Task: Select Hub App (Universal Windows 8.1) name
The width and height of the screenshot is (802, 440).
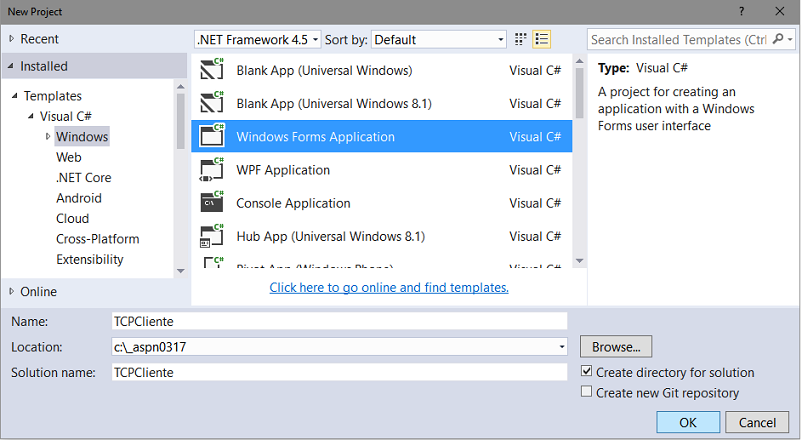Action: 330,236
